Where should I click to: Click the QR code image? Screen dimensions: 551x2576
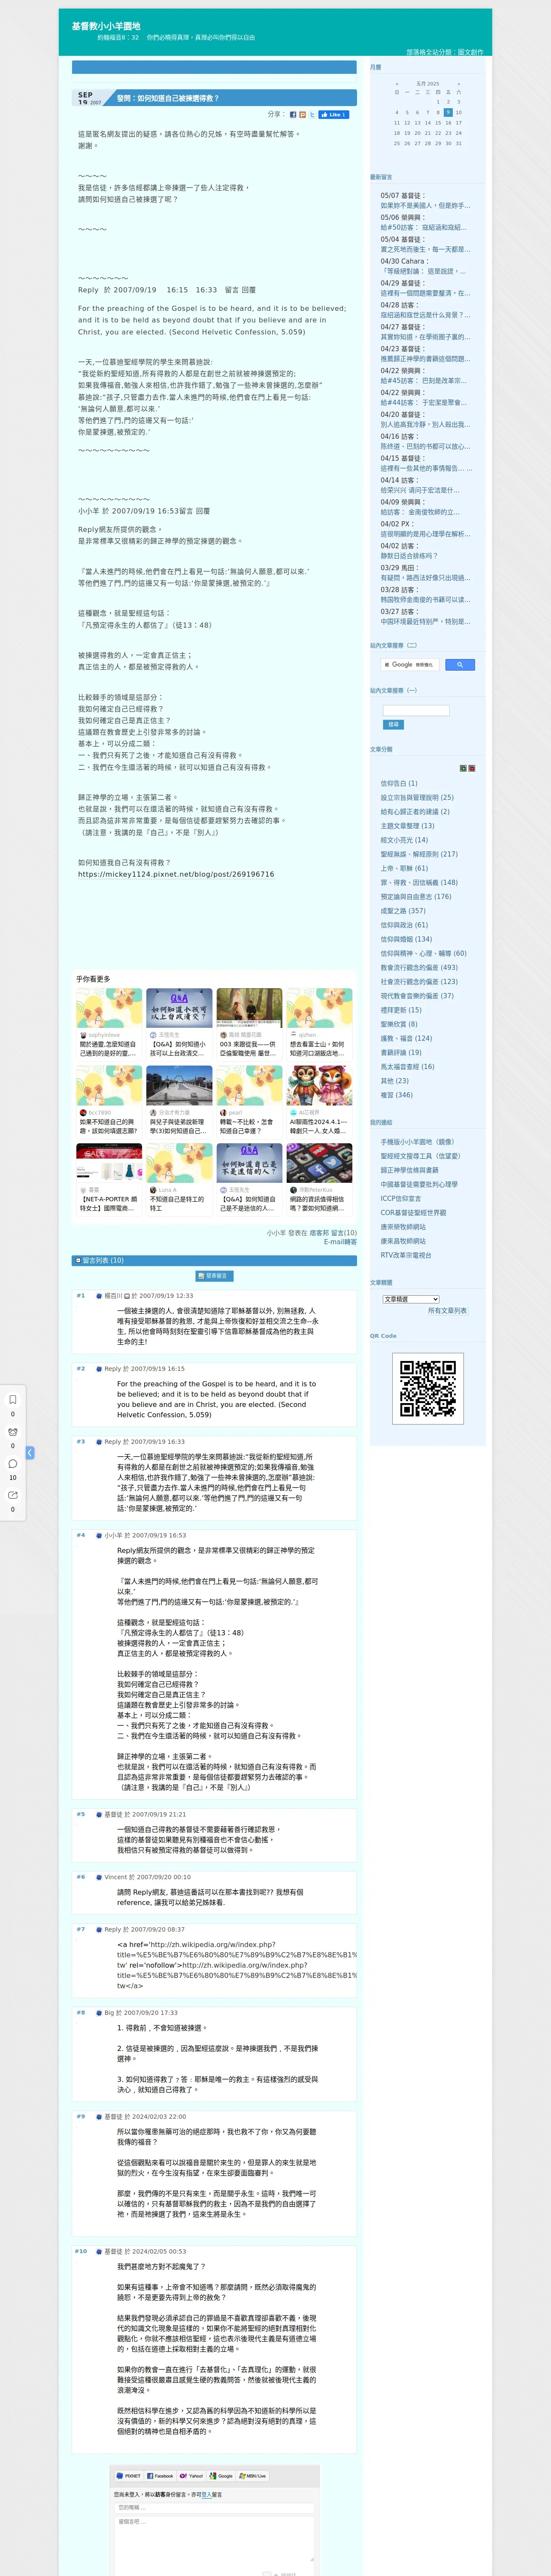(428, 1388)
